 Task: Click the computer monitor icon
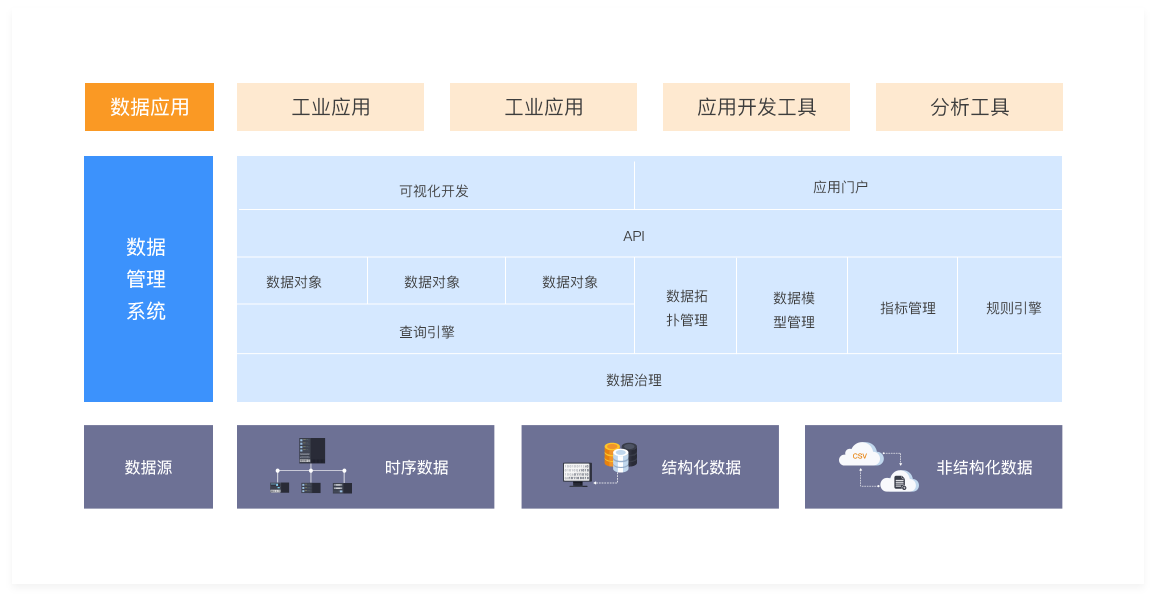(577, 474)
